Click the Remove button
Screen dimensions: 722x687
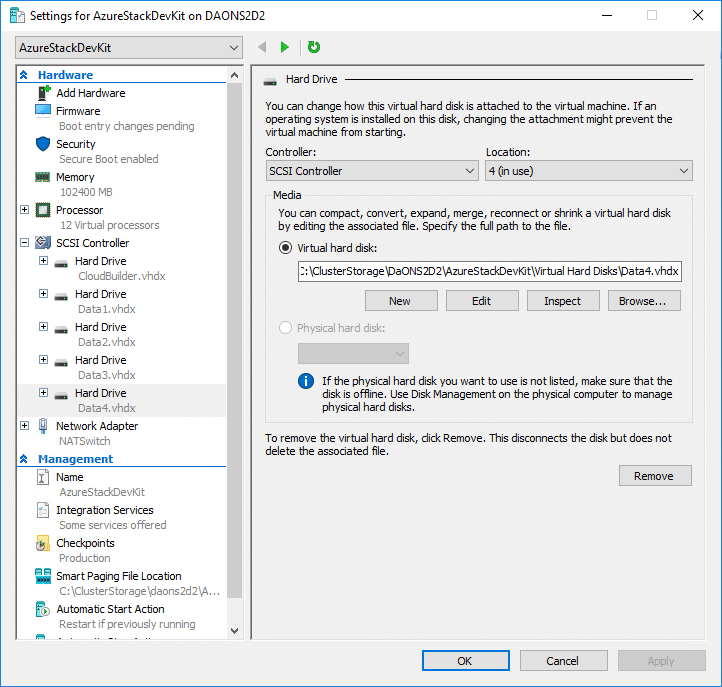coord(655,476)
